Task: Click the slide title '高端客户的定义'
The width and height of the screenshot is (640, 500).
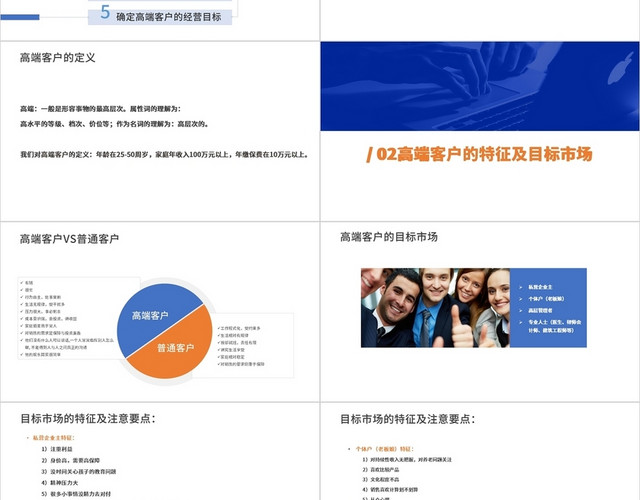Action: coord(58,58)
